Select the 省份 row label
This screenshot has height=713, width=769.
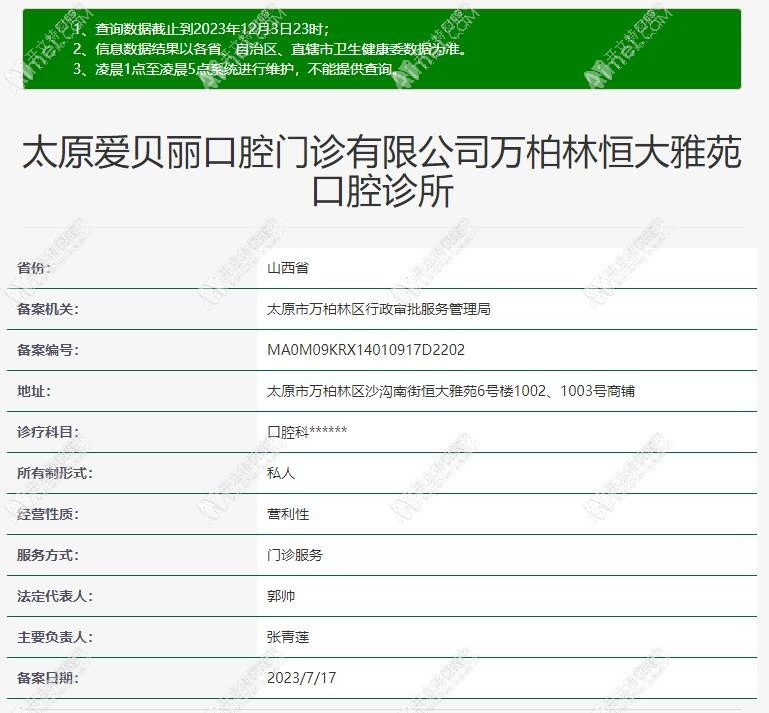click(34, 268)
